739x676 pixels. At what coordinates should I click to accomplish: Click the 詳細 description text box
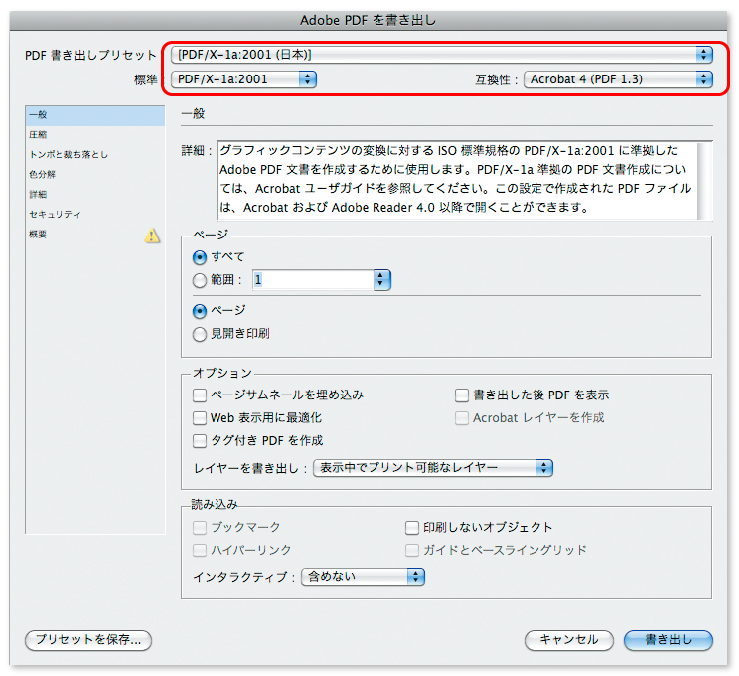(457, 181)
